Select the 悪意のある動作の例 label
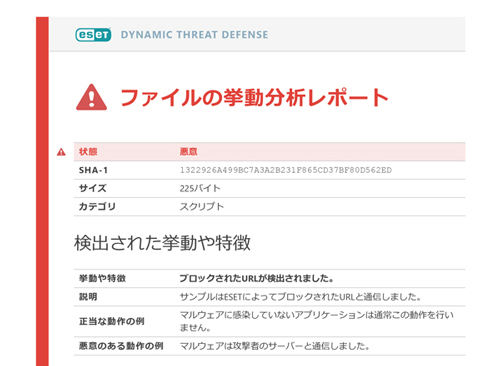500x366 pixels. pyautogui.click(x=121, y=346)
